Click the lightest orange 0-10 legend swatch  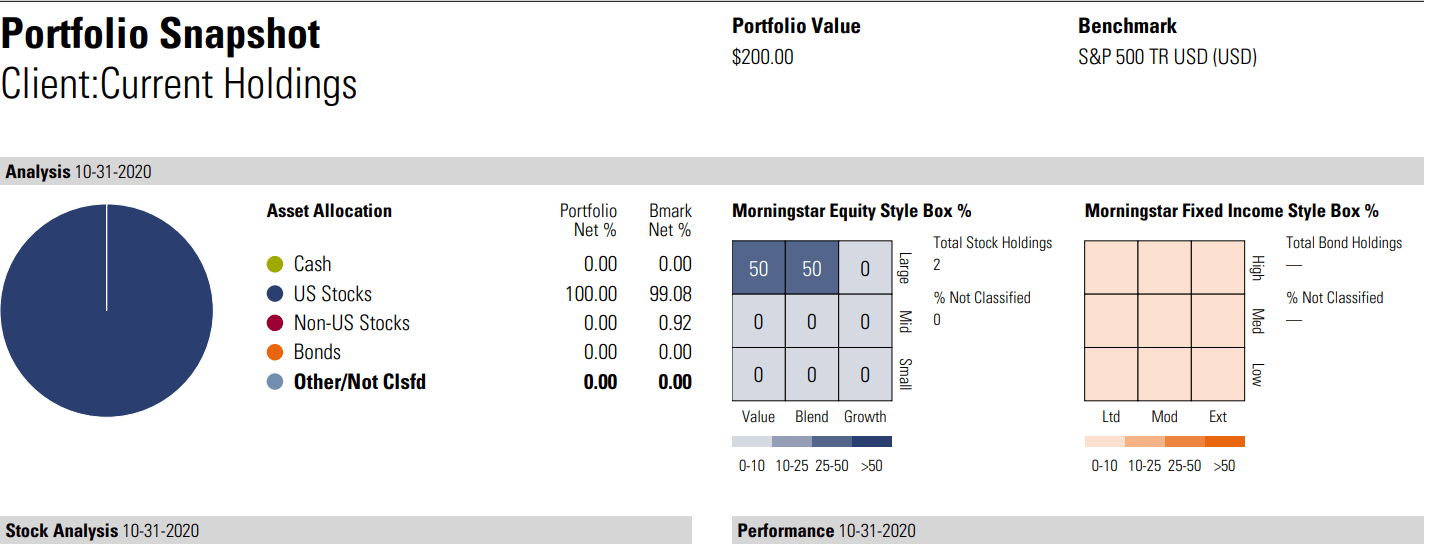[x=1104, y=441]
